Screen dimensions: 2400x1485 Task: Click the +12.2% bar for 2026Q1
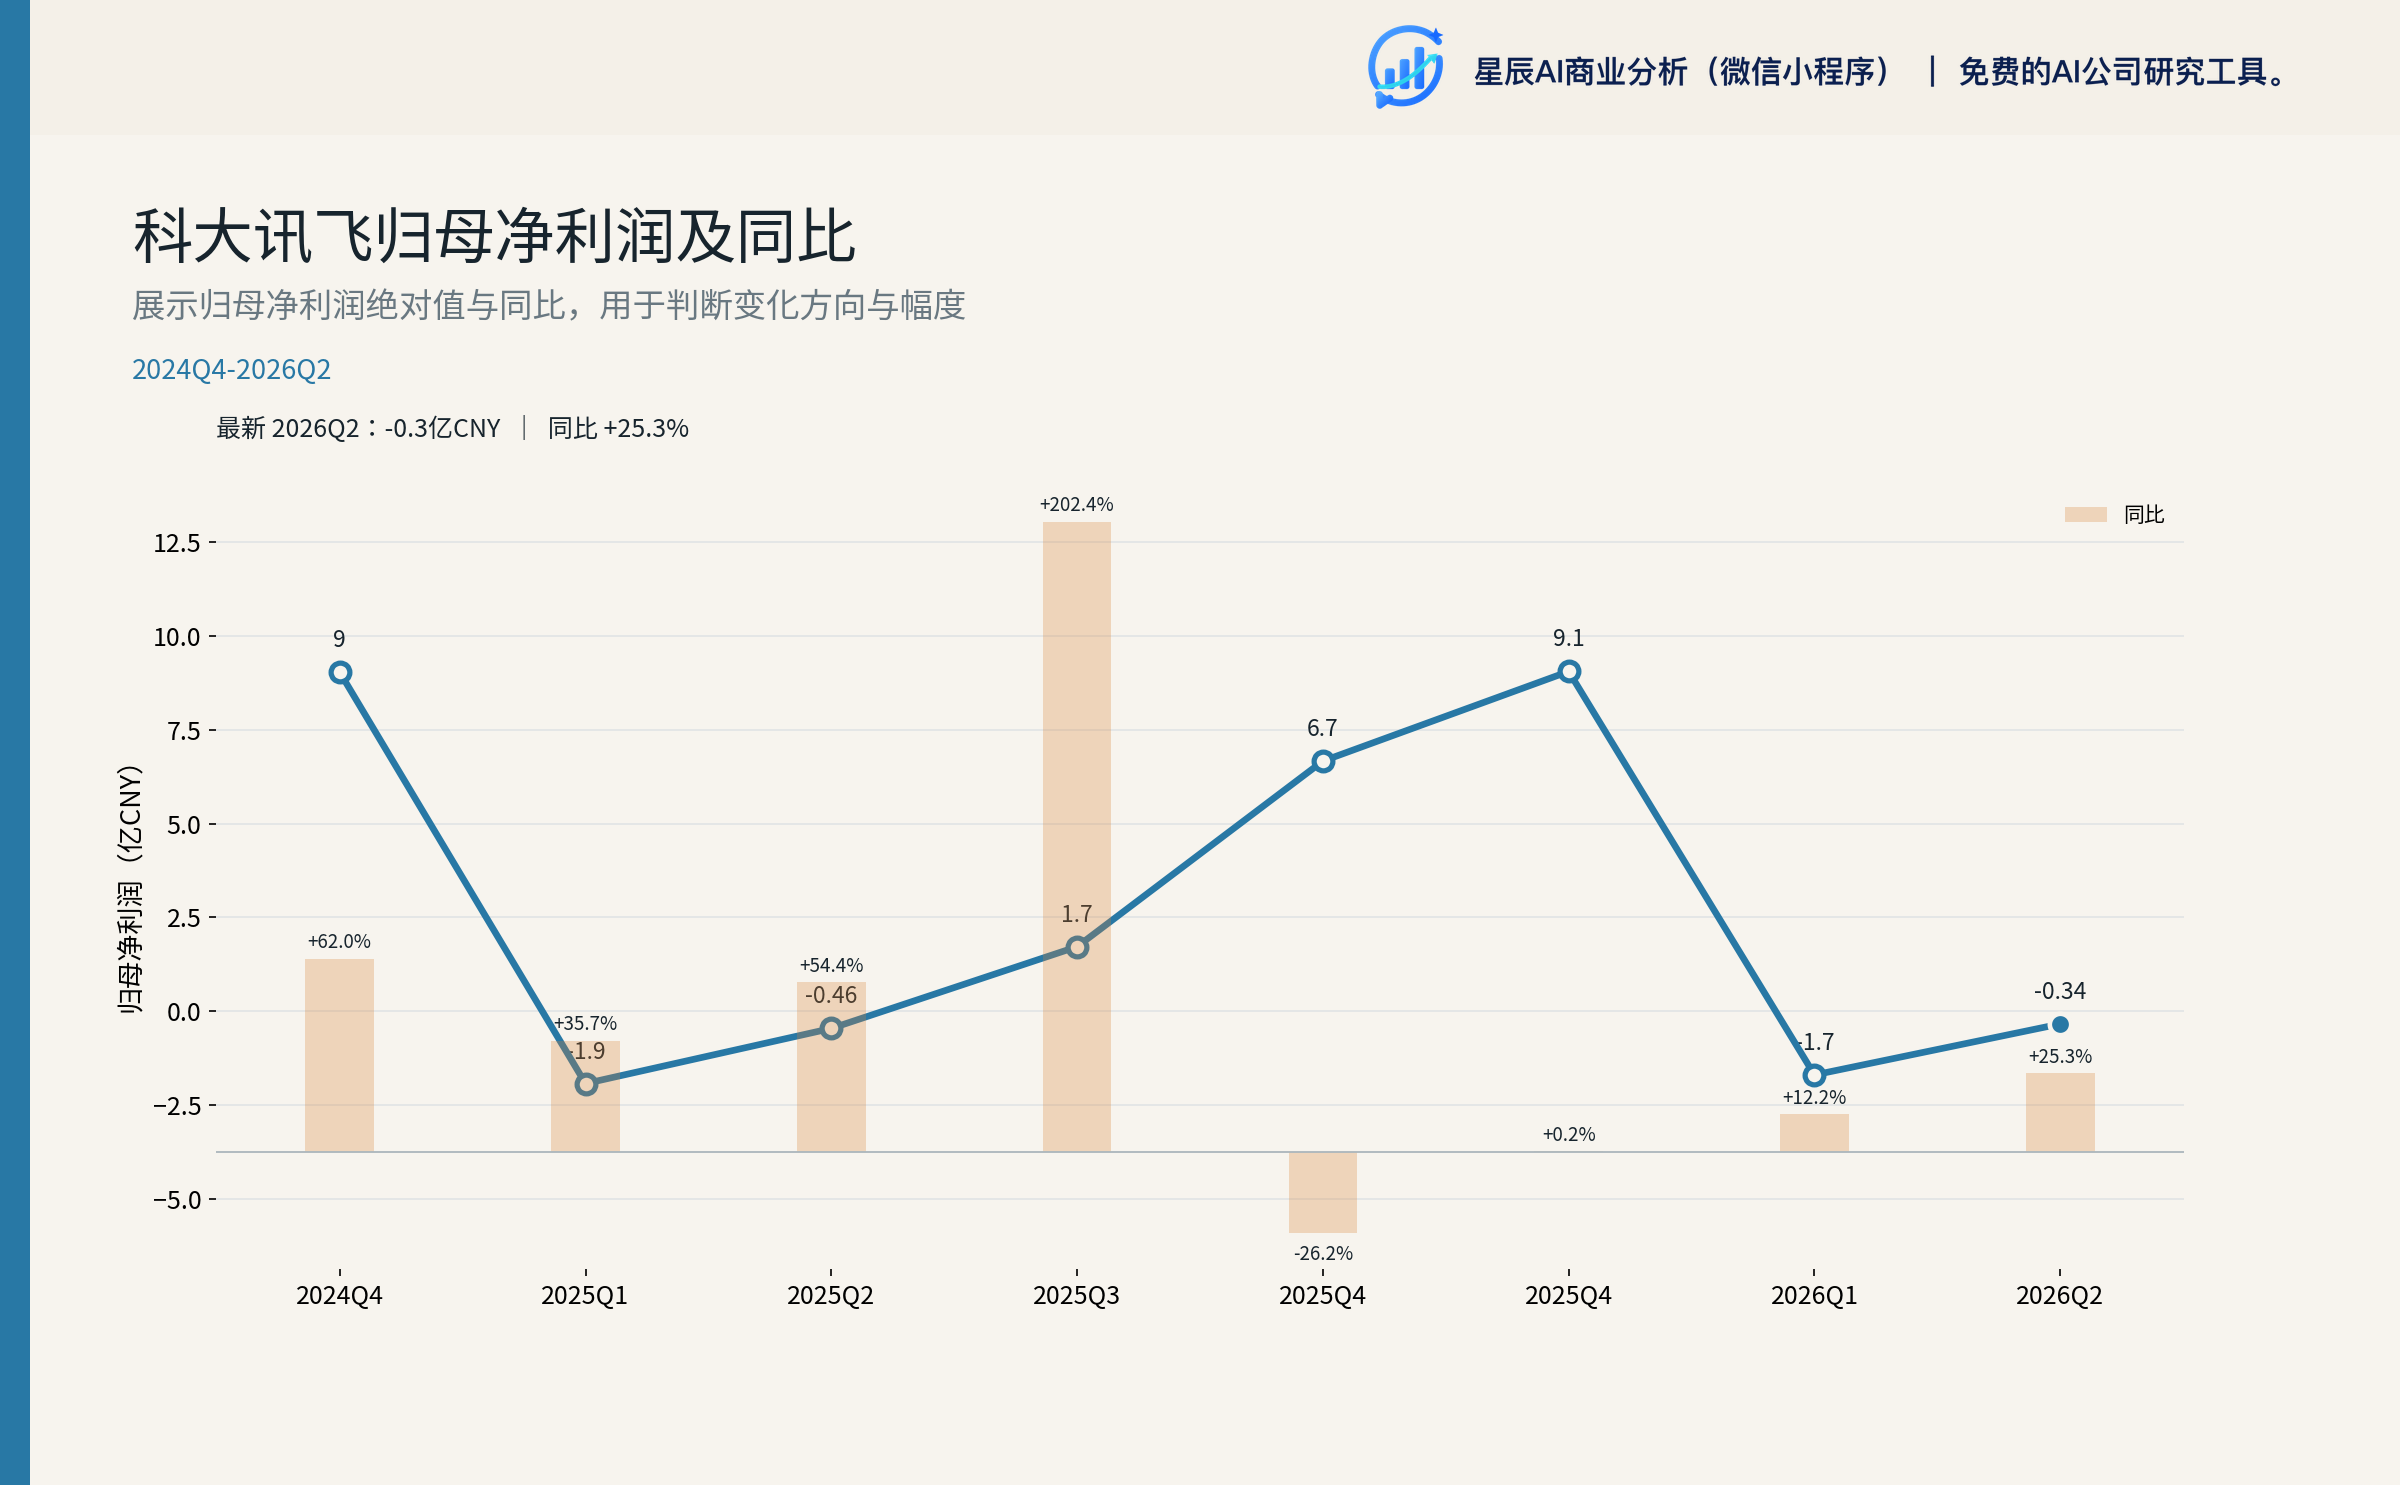(x=1814, y=1133)
